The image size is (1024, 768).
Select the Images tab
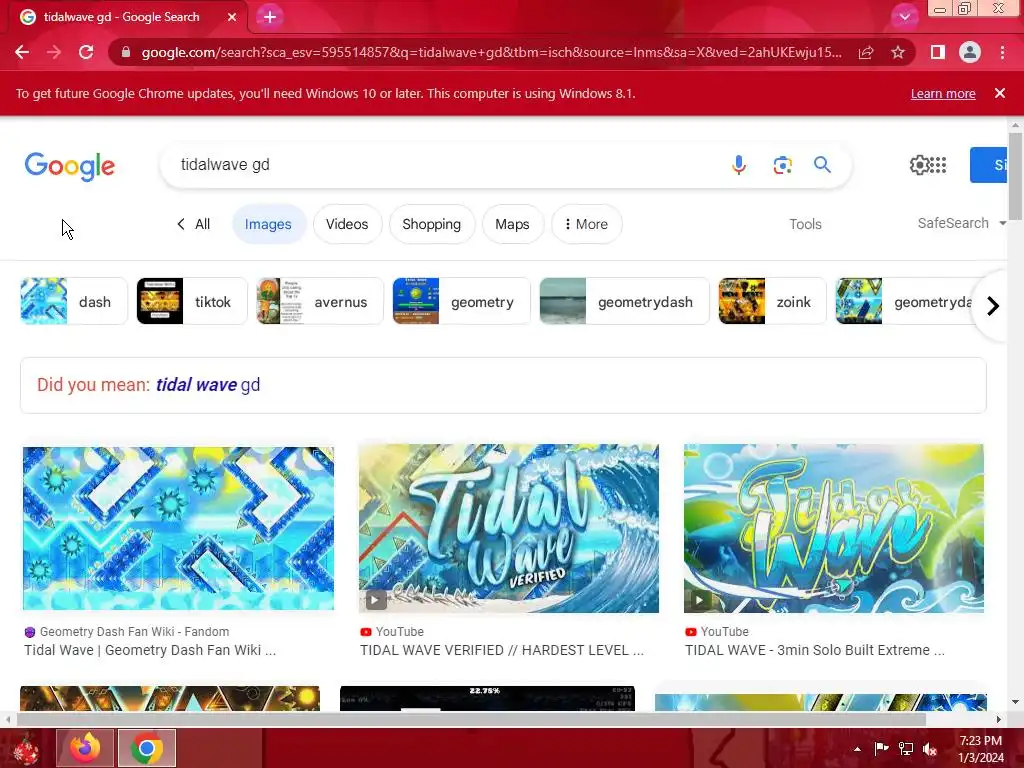point(268,224)
